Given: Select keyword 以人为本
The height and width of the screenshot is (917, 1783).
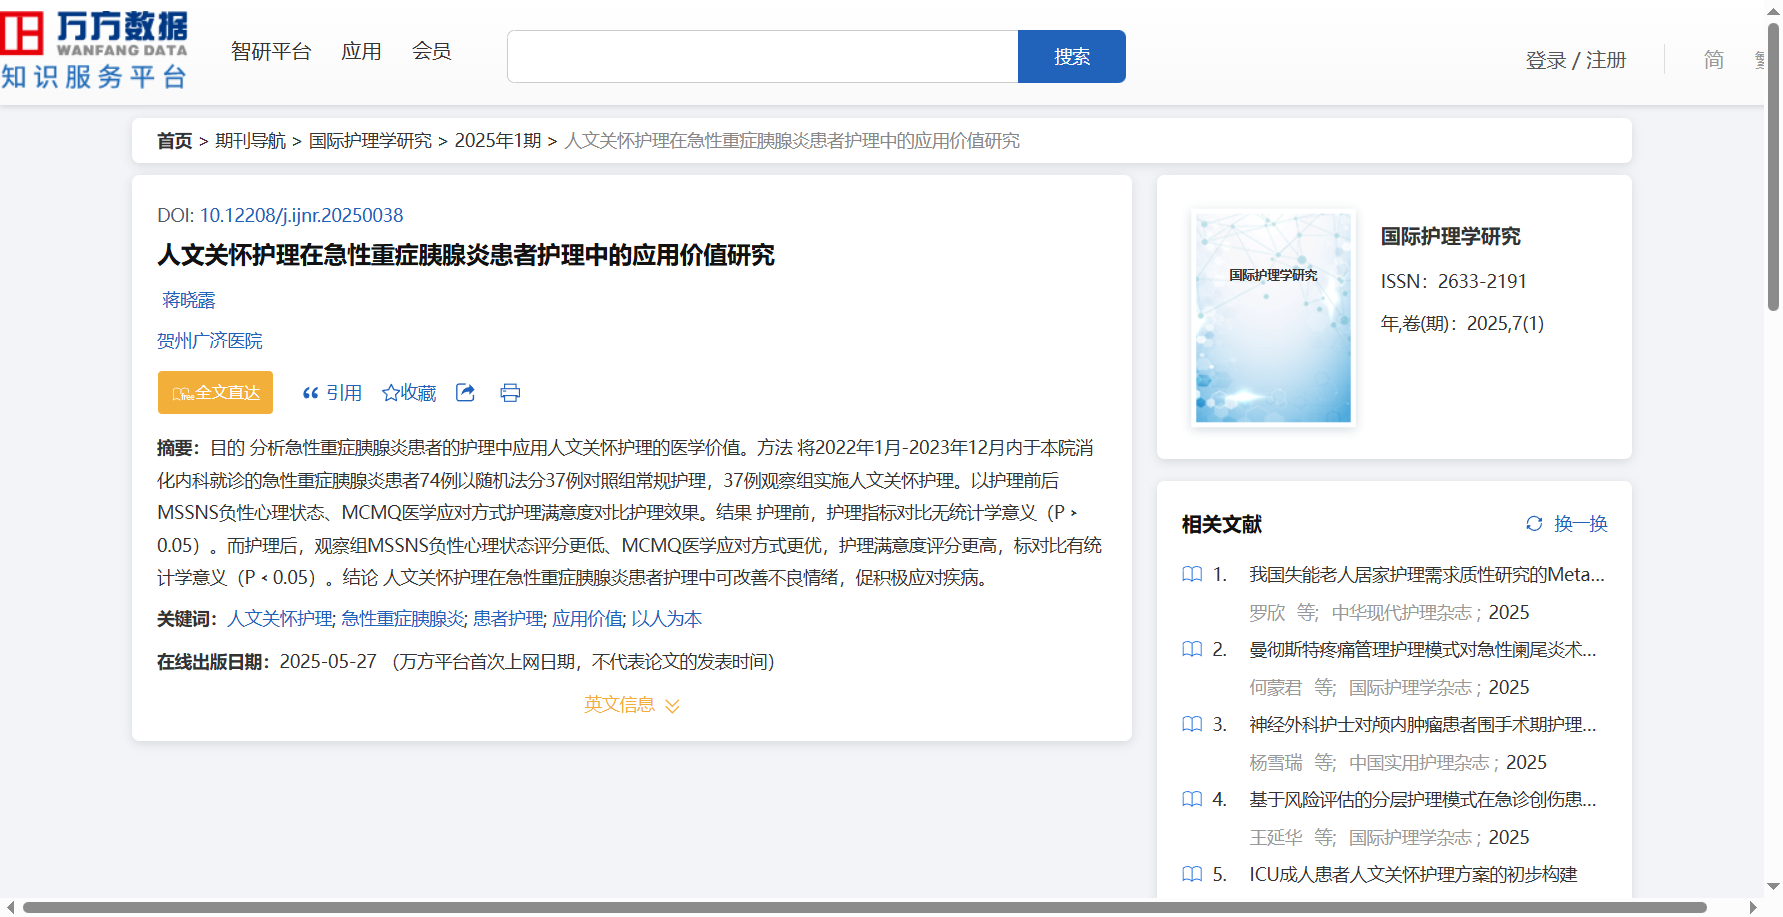Looking at the screenshot, I should pos(666,619).
